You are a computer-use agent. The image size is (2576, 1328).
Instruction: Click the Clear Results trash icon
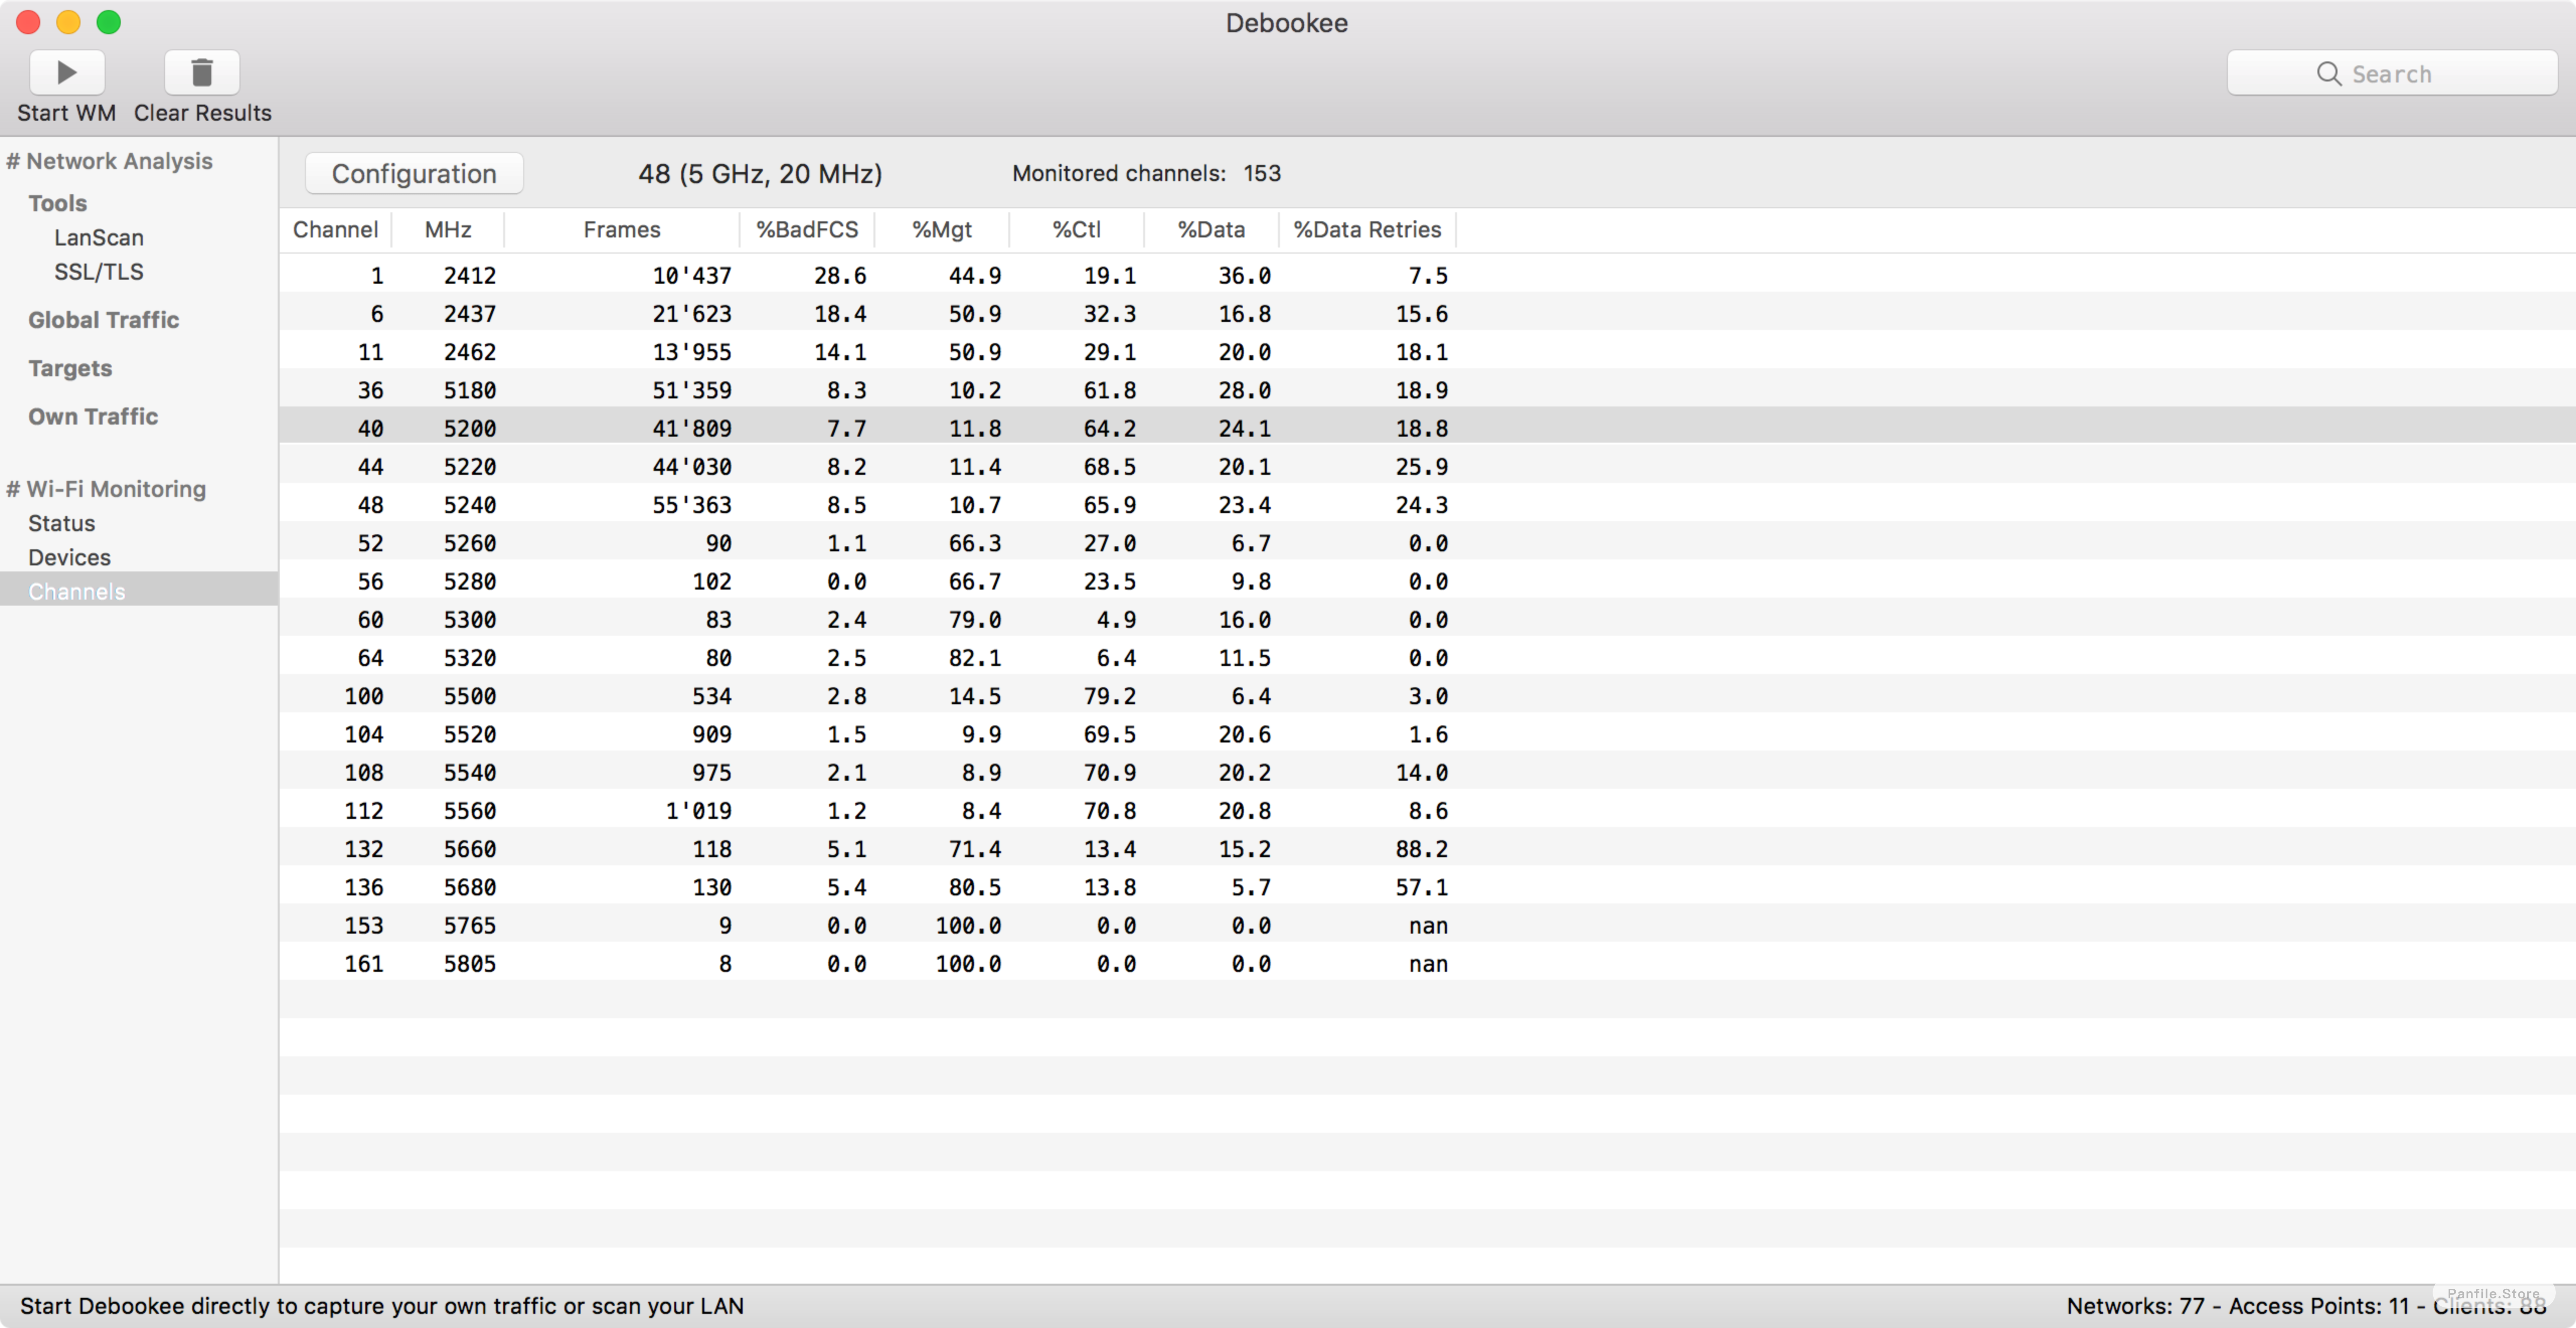[x=202, y=72]
